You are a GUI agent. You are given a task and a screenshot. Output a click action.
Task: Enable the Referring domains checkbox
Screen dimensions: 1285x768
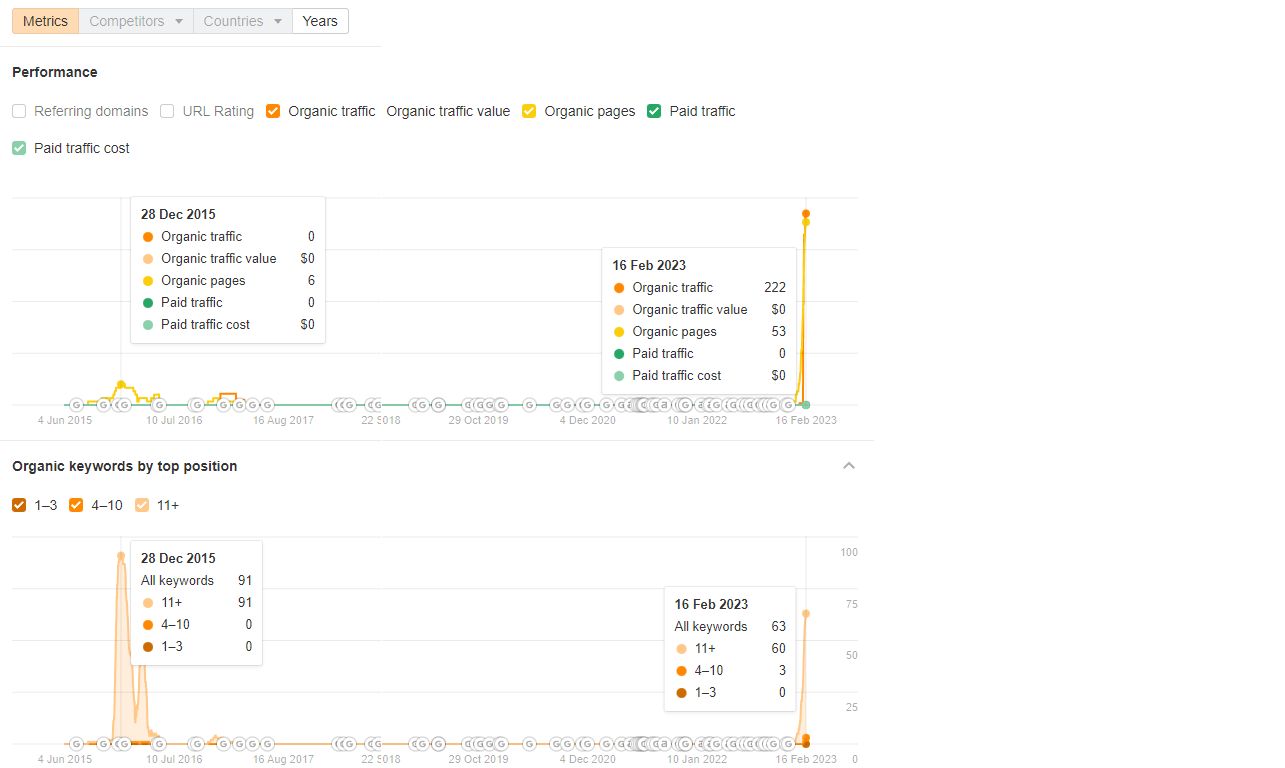[19, 111]
